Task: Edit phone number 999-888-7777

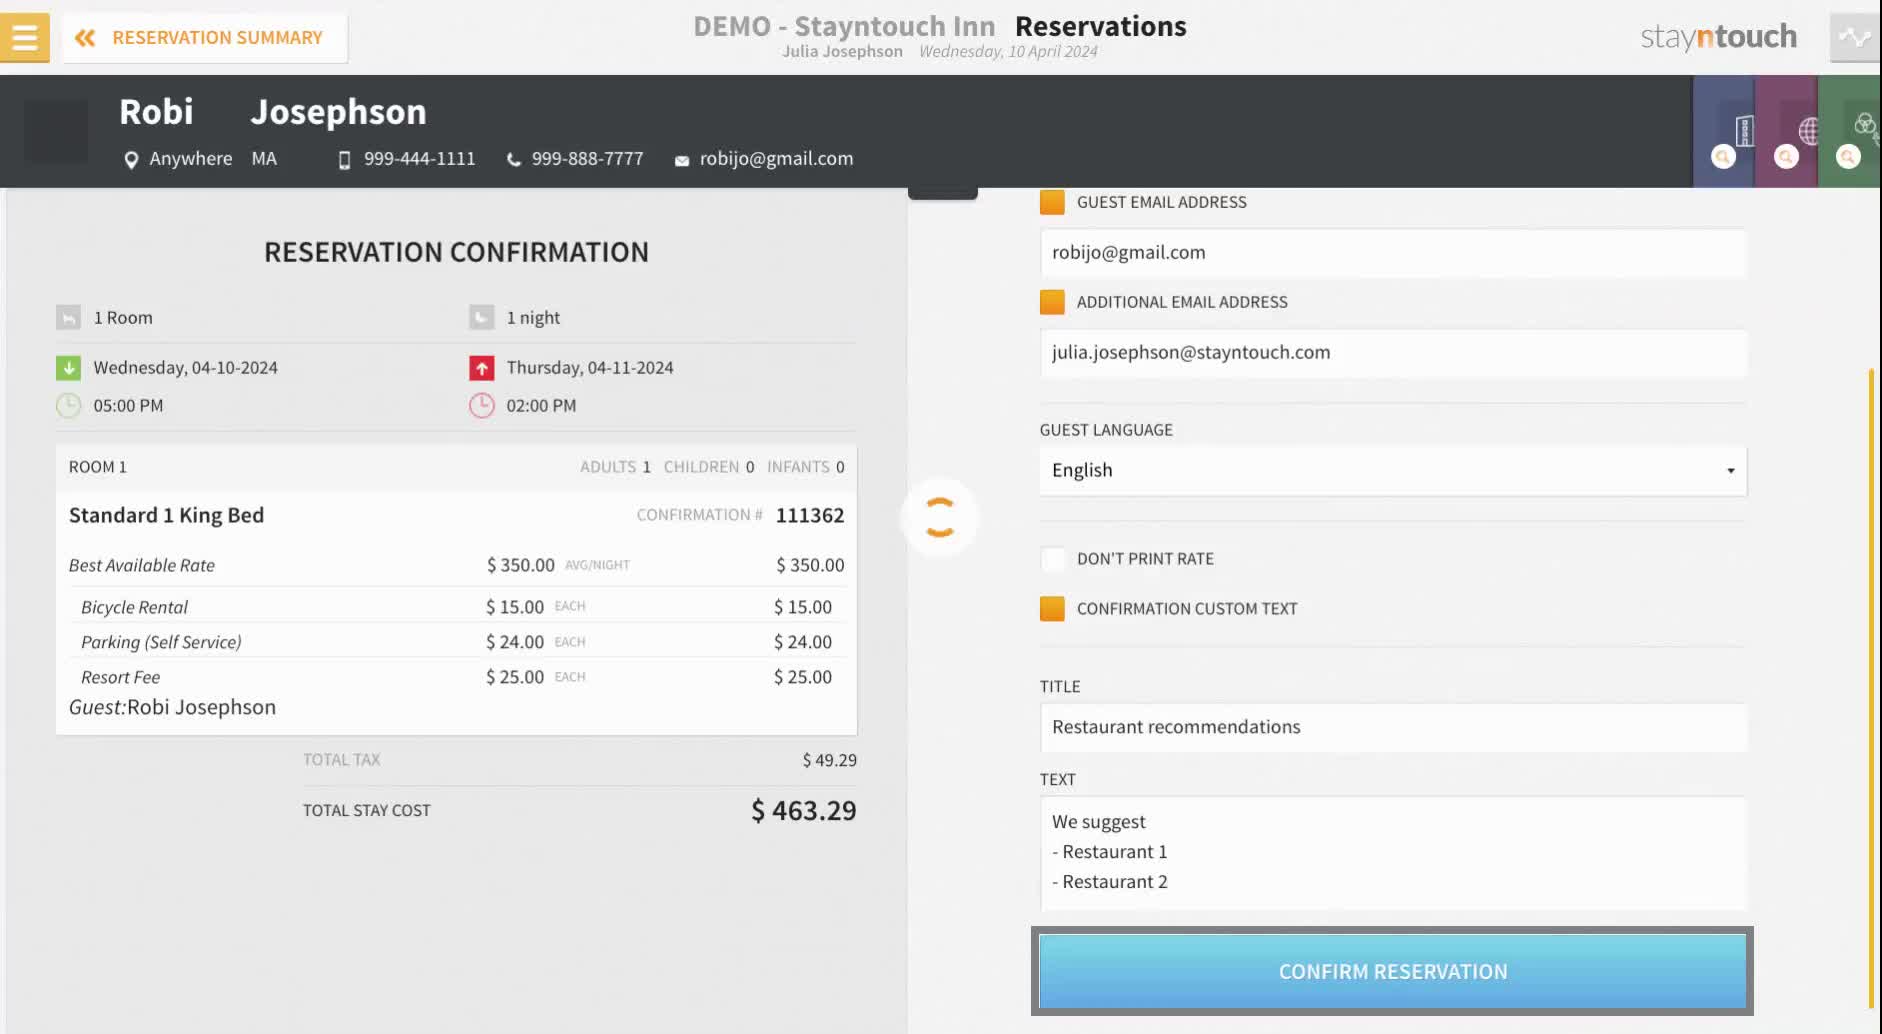Action: point(587,159)
